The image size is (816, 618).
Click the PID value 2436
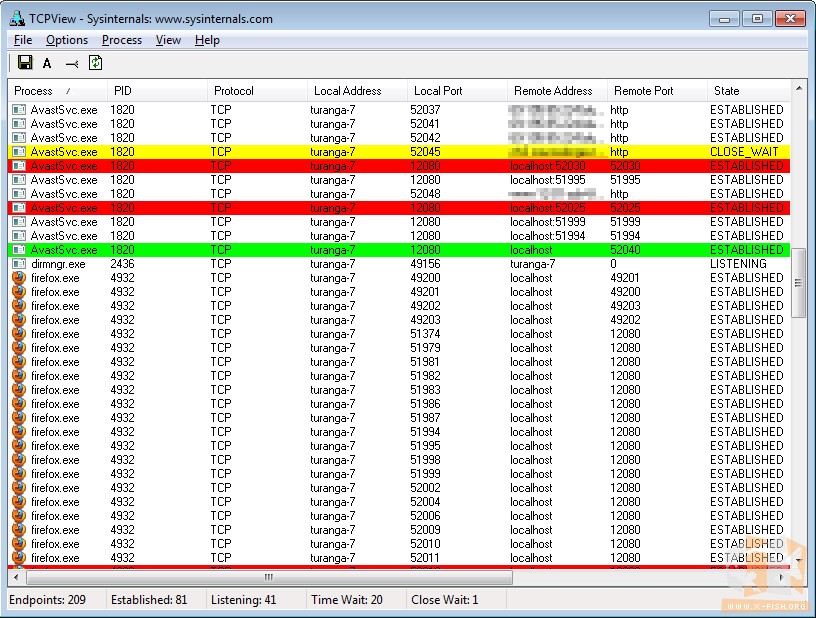(x=122, y=264)
